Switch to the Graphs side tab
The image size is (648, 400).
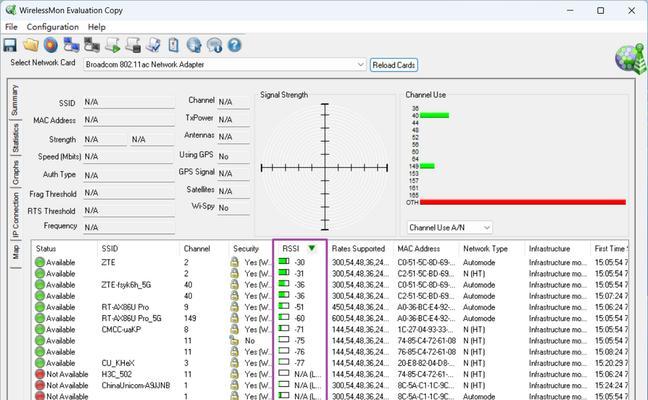click(x=15, y=172)
